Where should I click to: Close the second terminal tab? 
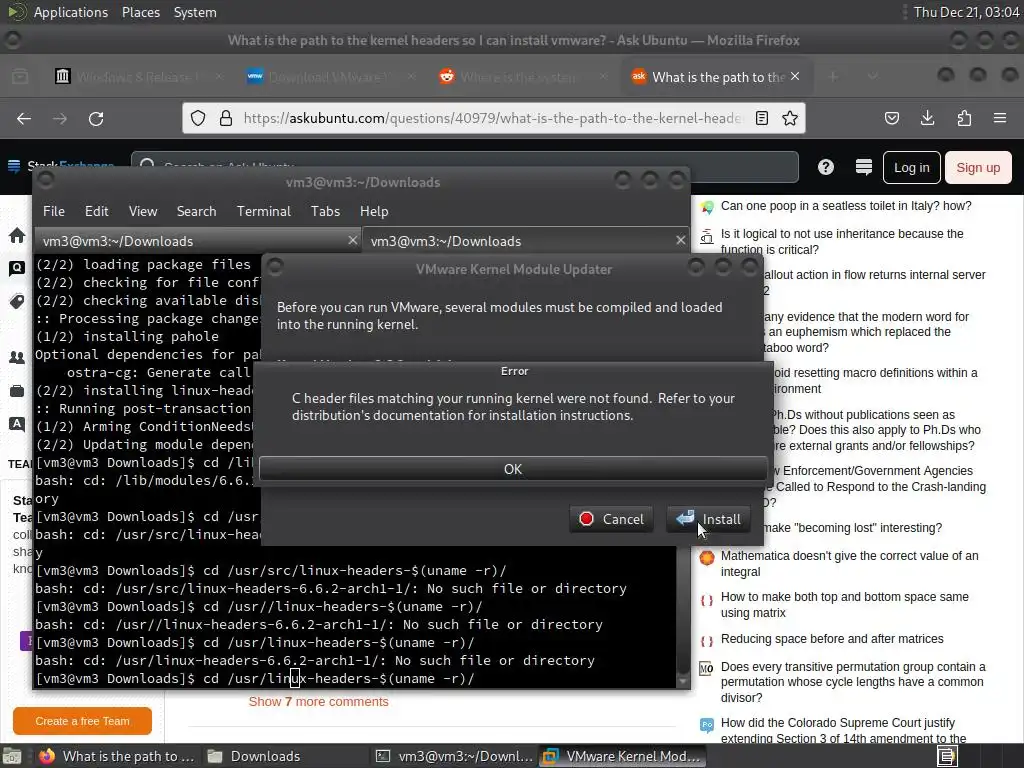pyautogui.click(x=680, y=240)
